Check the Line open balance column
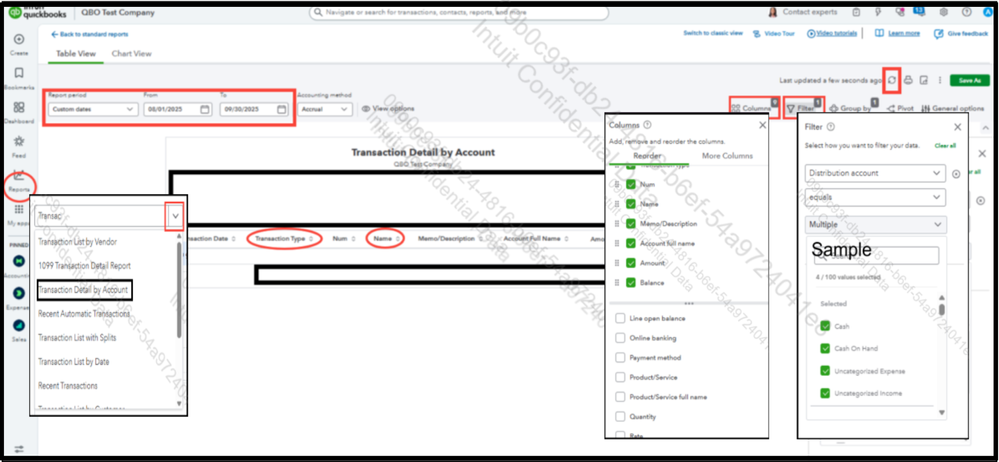The height and width of the screenshot is (462, 999). [620, 318]
